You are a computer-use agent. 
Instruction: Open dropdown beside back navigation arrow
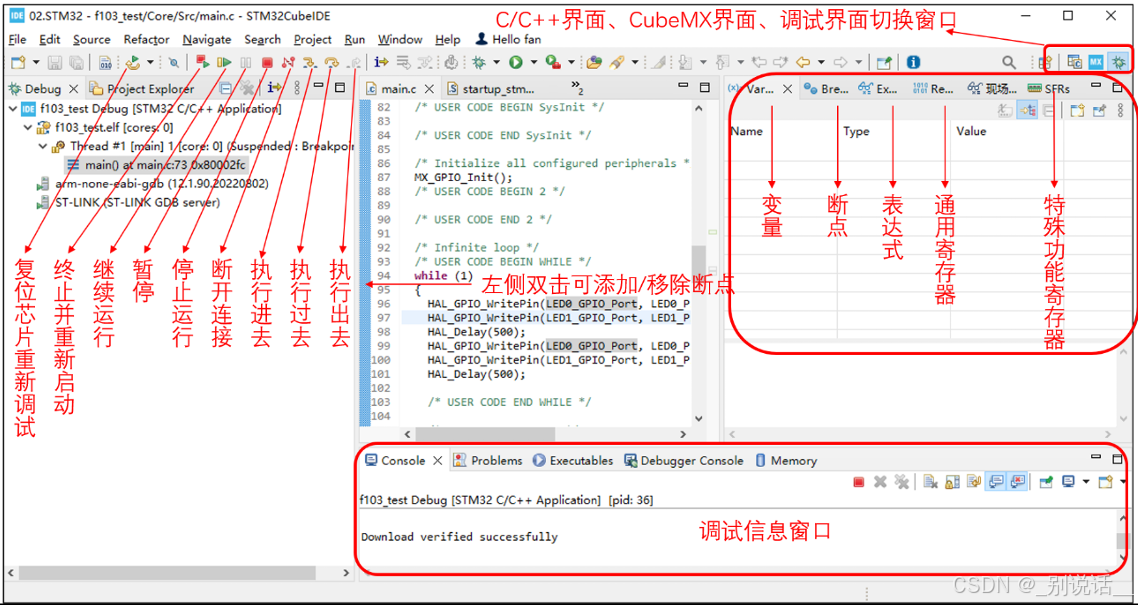[821, 62]
